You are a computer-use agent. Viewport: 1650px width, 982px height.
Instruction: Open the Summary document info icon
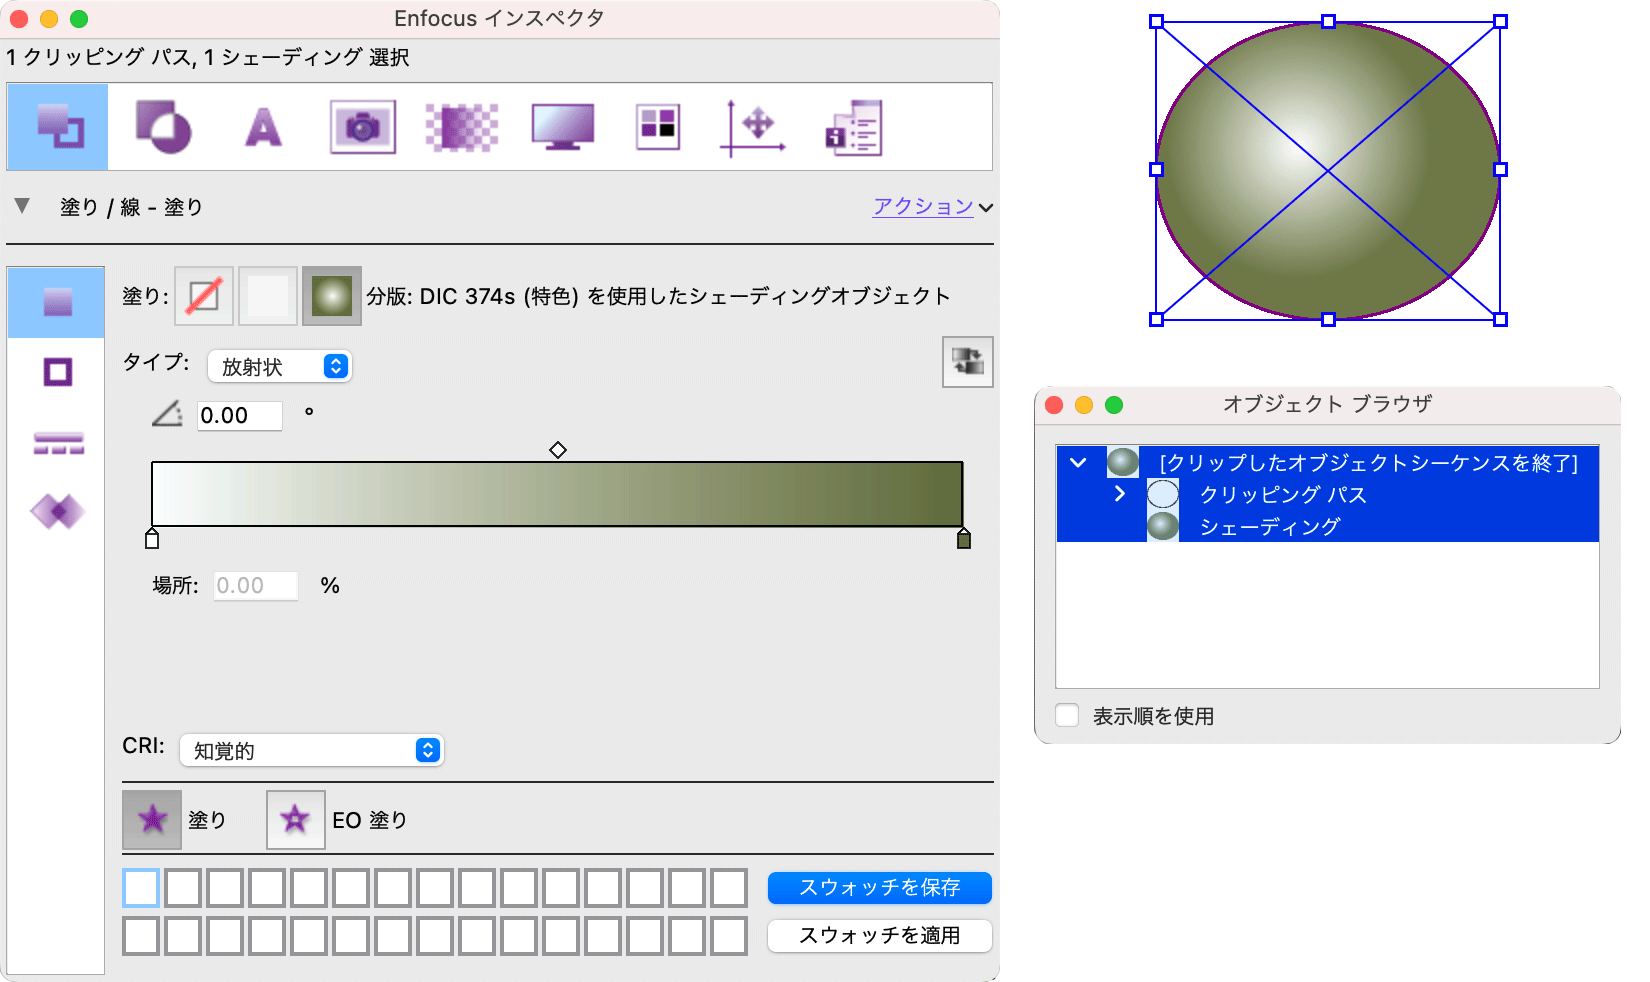pyautogui.click(x=853, y=128)
